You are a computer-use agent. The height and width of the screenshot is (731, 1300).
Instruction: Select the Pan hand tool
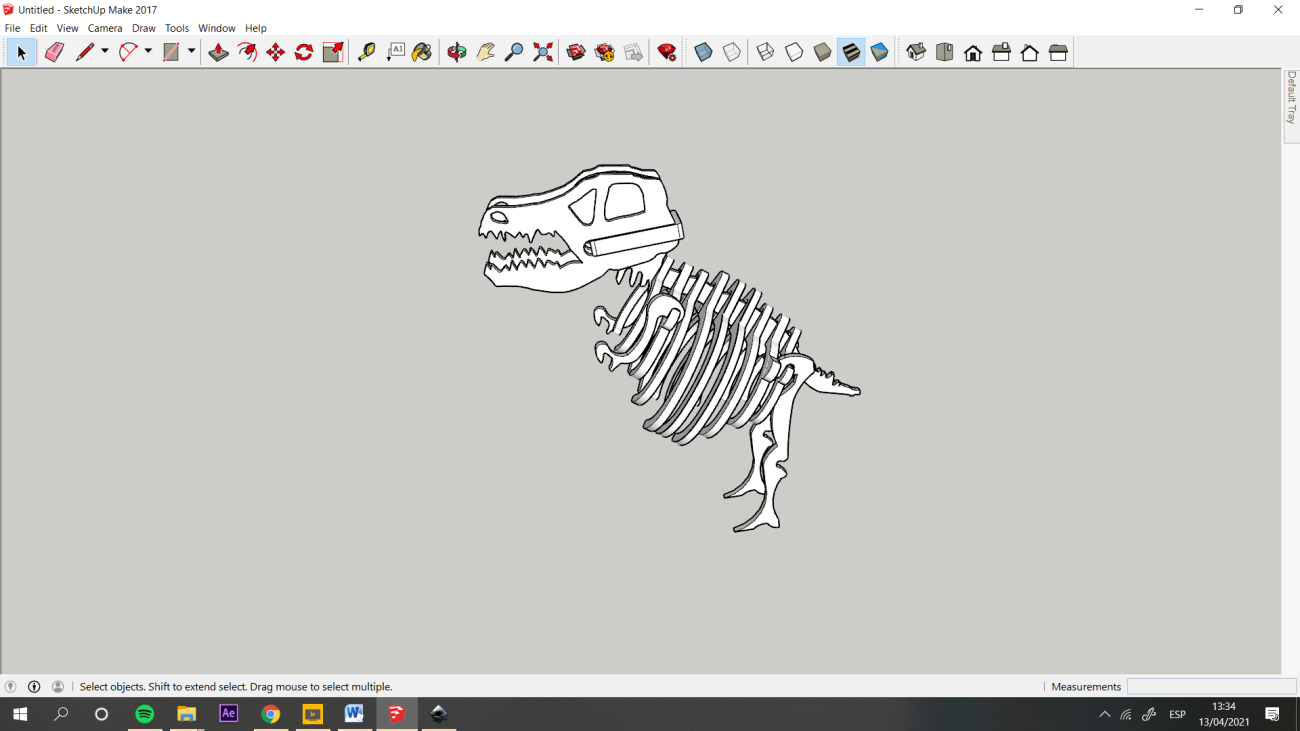(x=486, y=53)
